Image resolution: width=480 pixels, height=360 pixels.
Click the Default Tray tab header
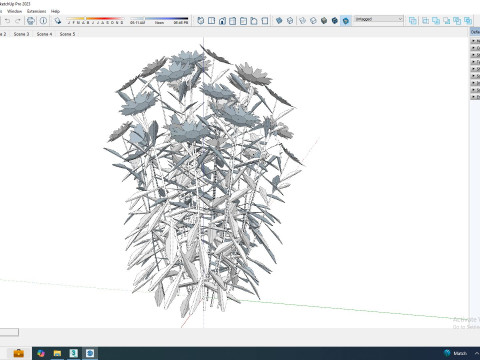(x=475, y=32)
